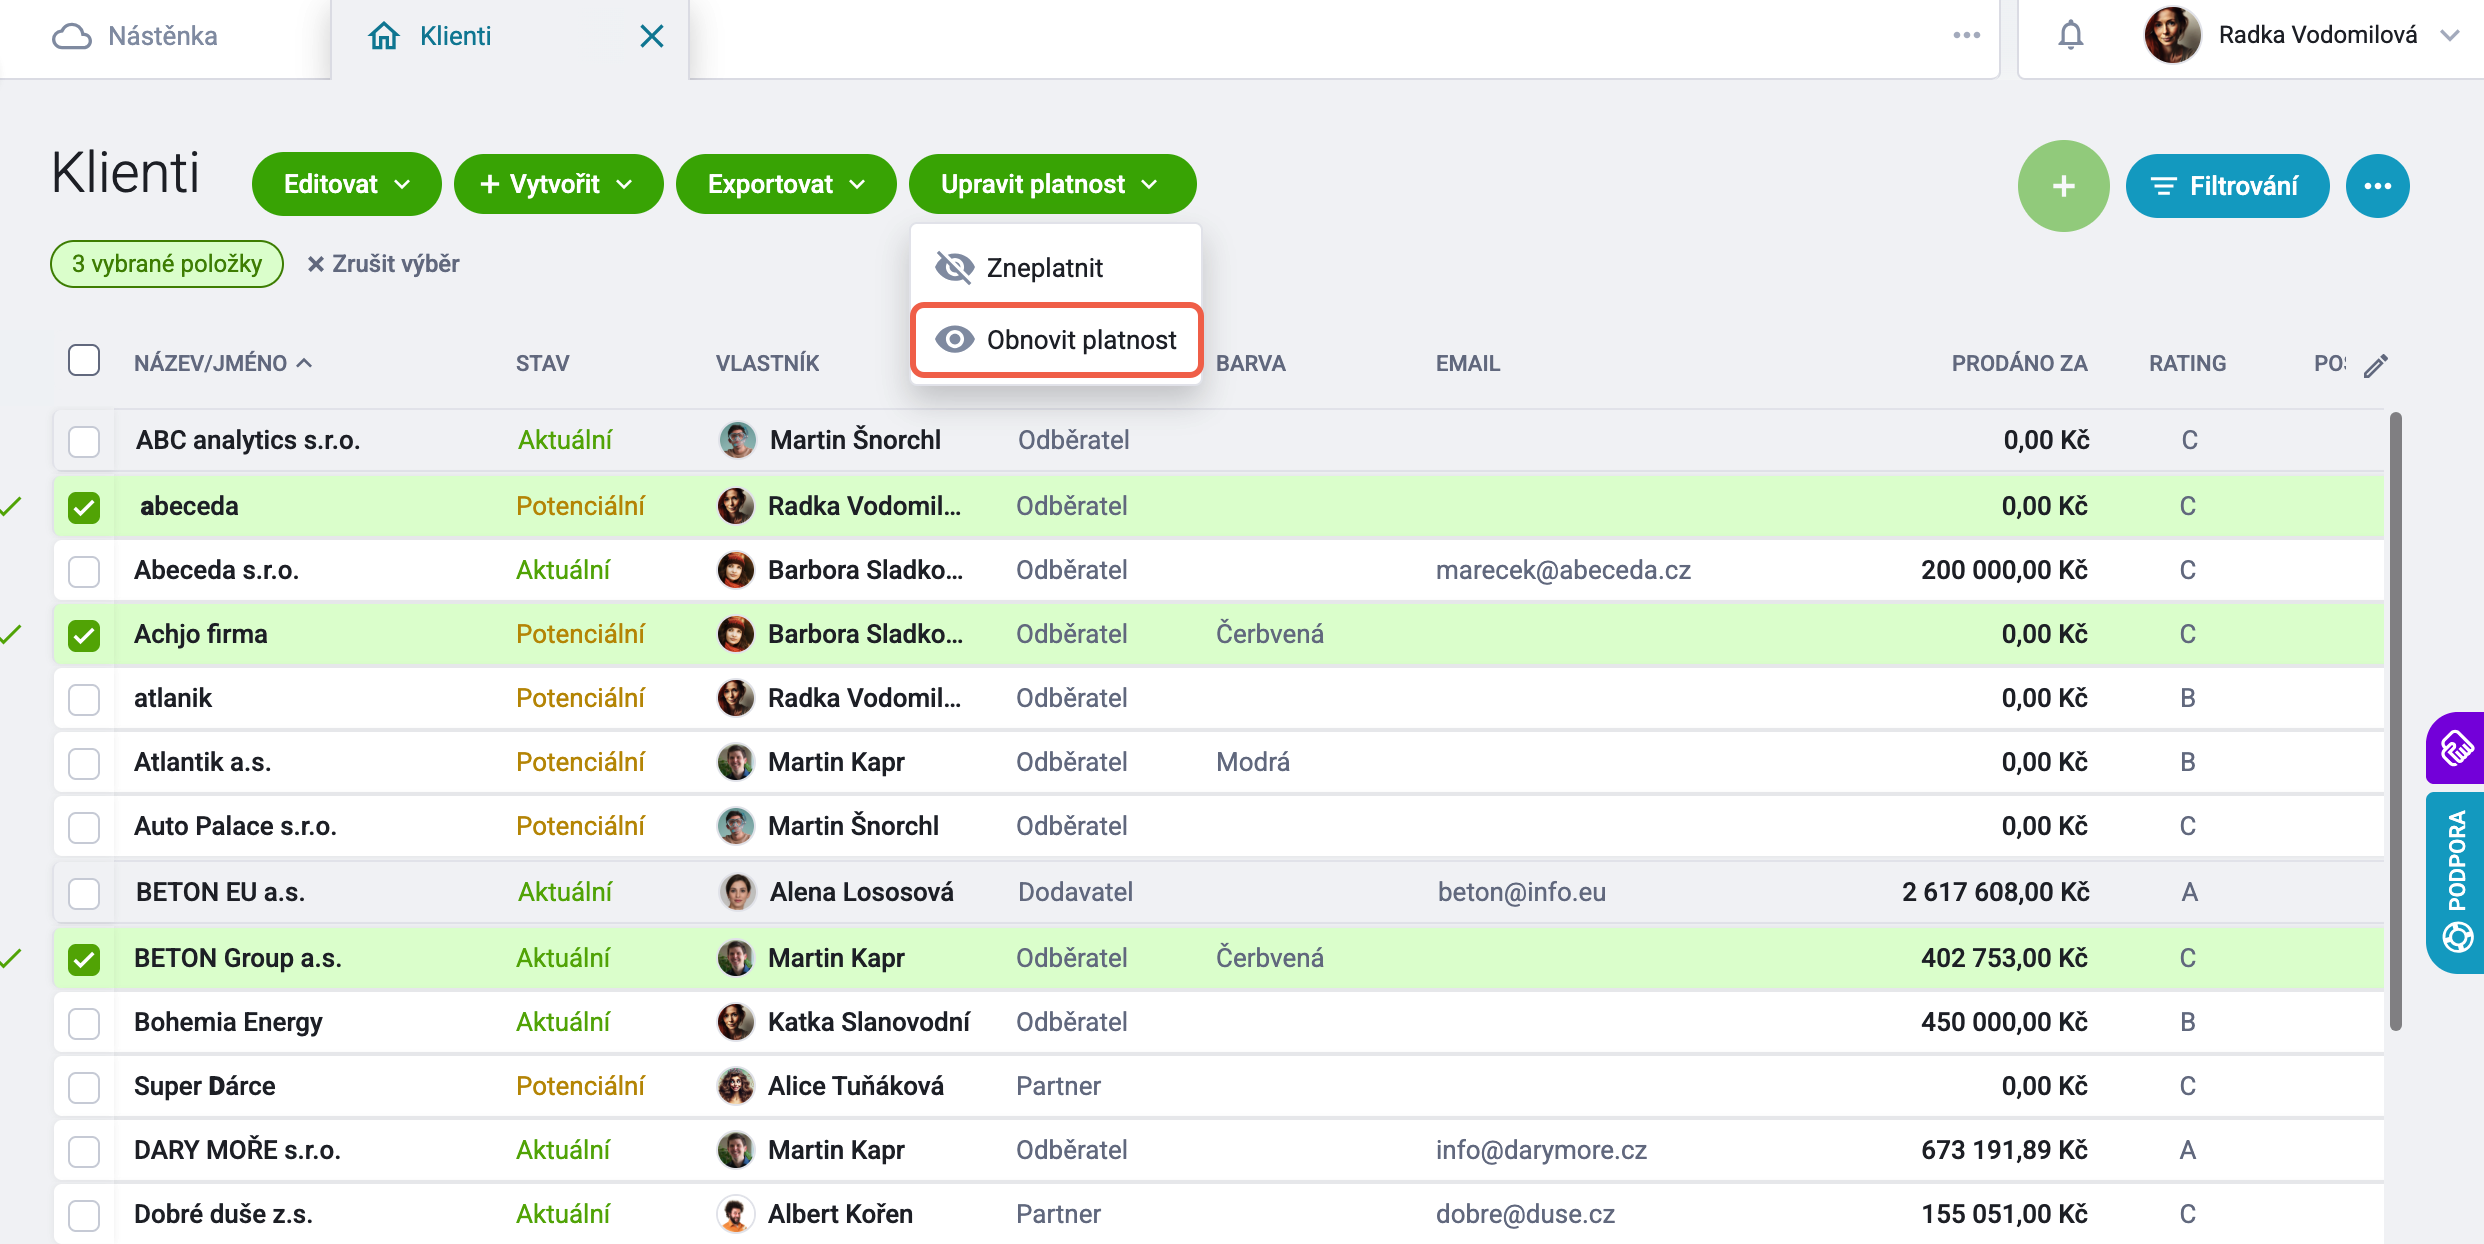2484x1244 pixels.
Task: Click Dodavatel in BETON EU a.s. row
Action: 1075,892
